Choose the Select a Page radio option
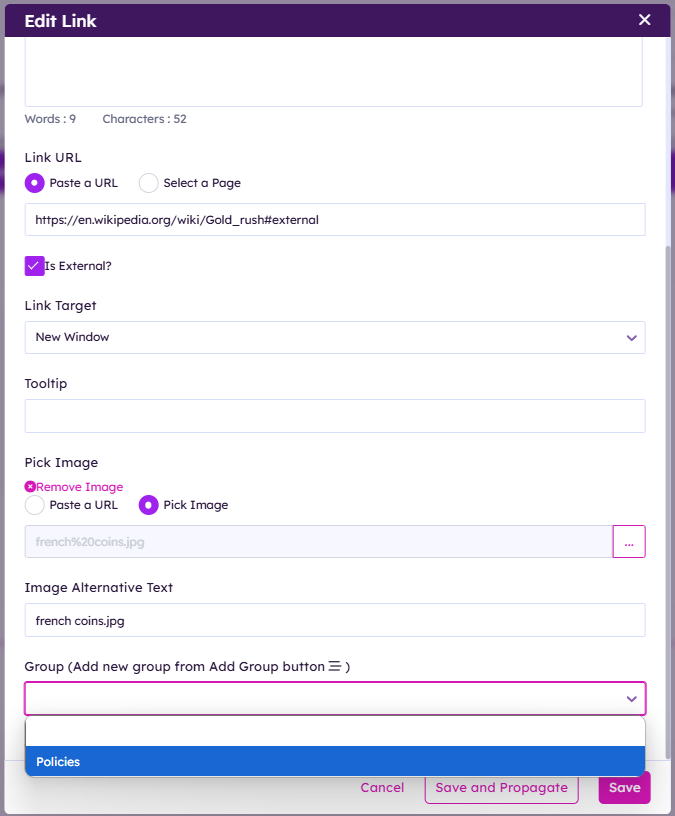The image size is (675, 816). point(149,183)
